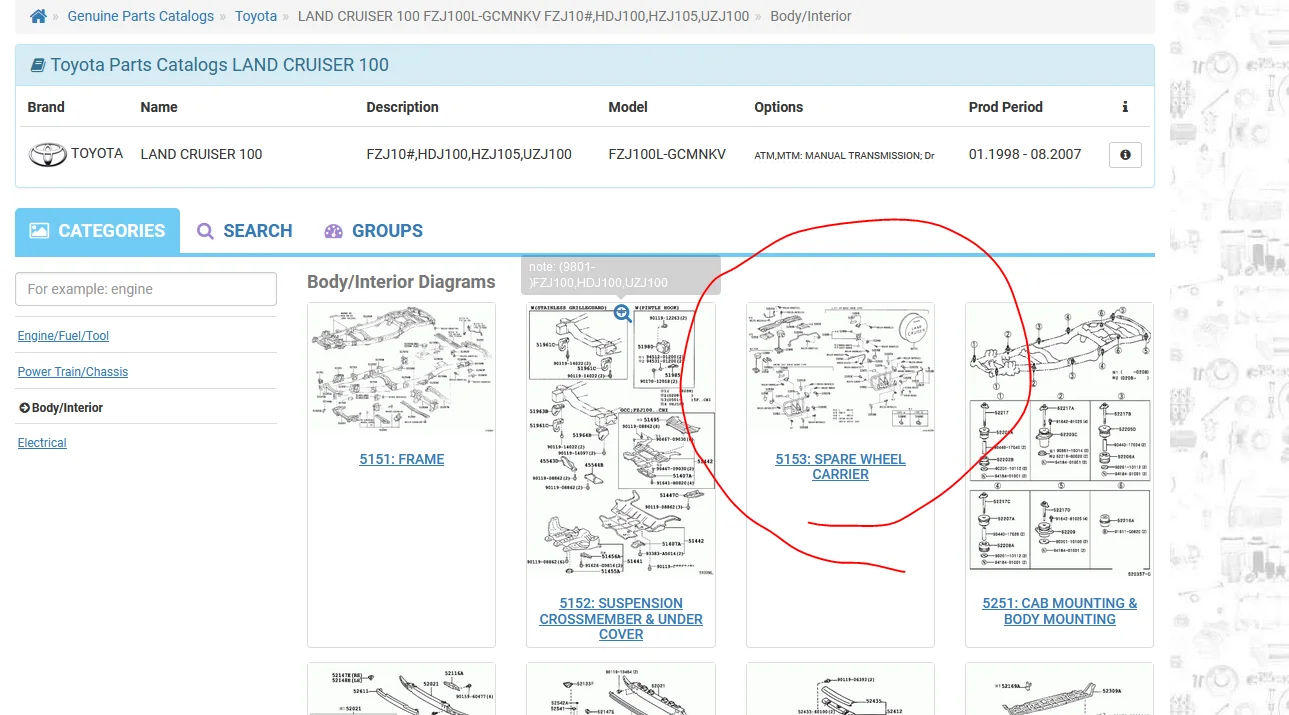Viewport: 1289px width, 715px height.
Task: Go to the home page via house icon
Action: pyautogui.click(x=39, y=16)
